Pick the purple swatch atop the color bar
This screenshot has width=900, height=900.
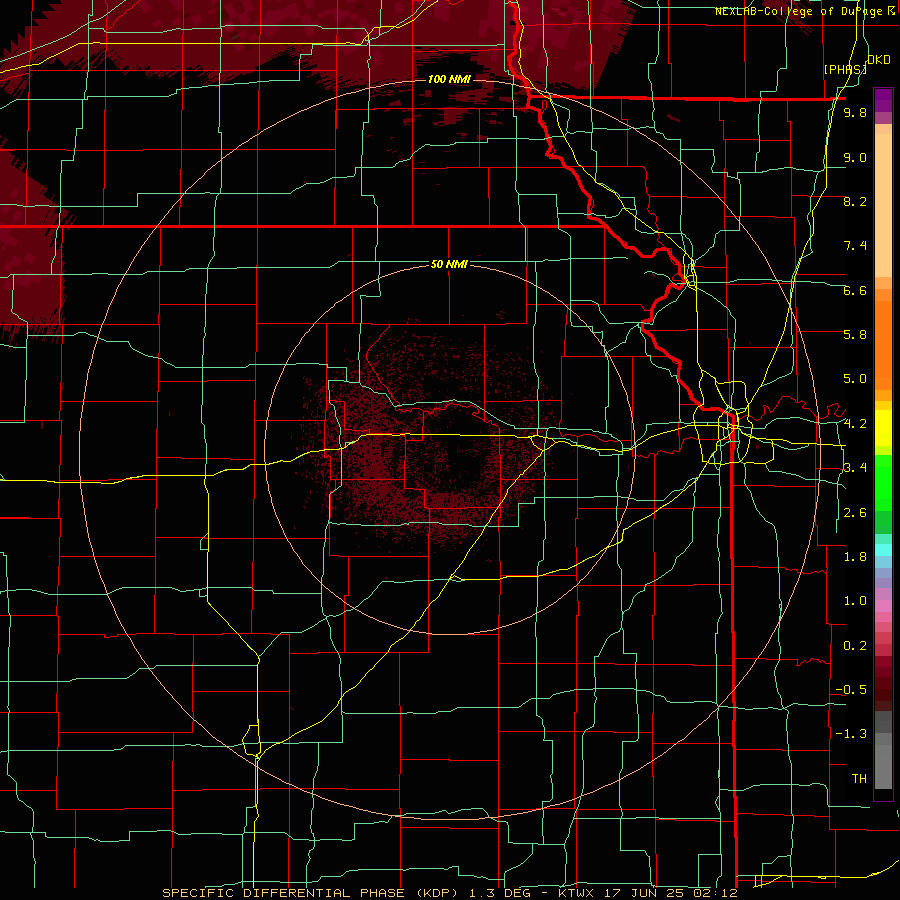883,100
